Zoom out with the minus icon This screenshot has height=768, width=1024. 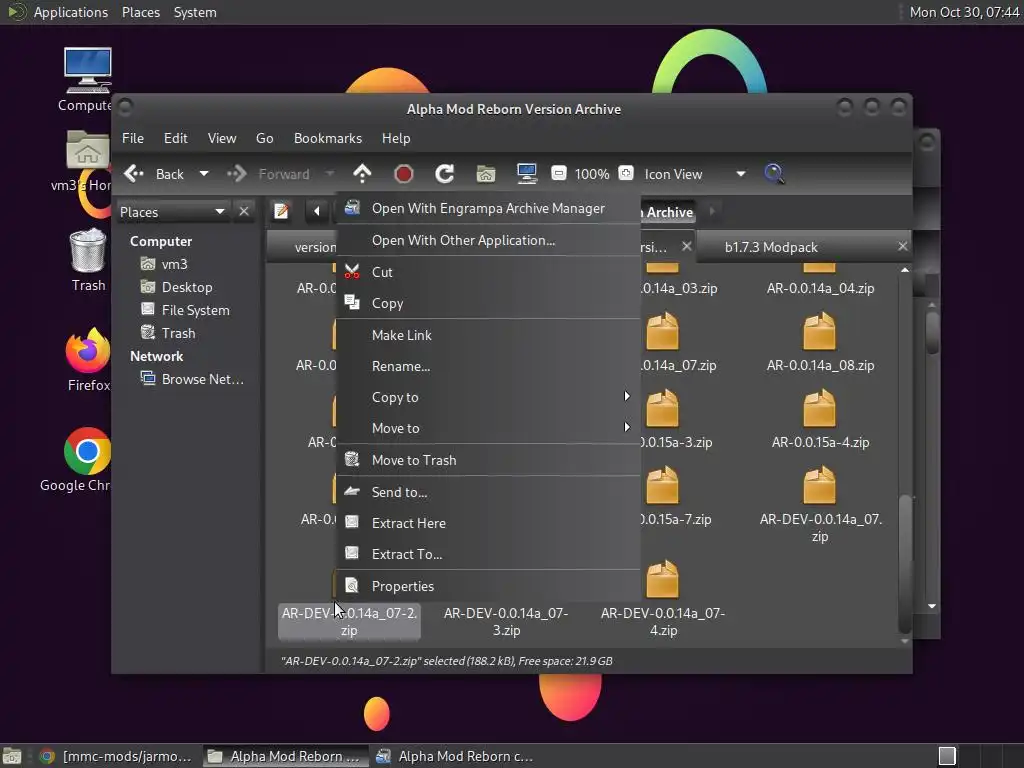558,174
